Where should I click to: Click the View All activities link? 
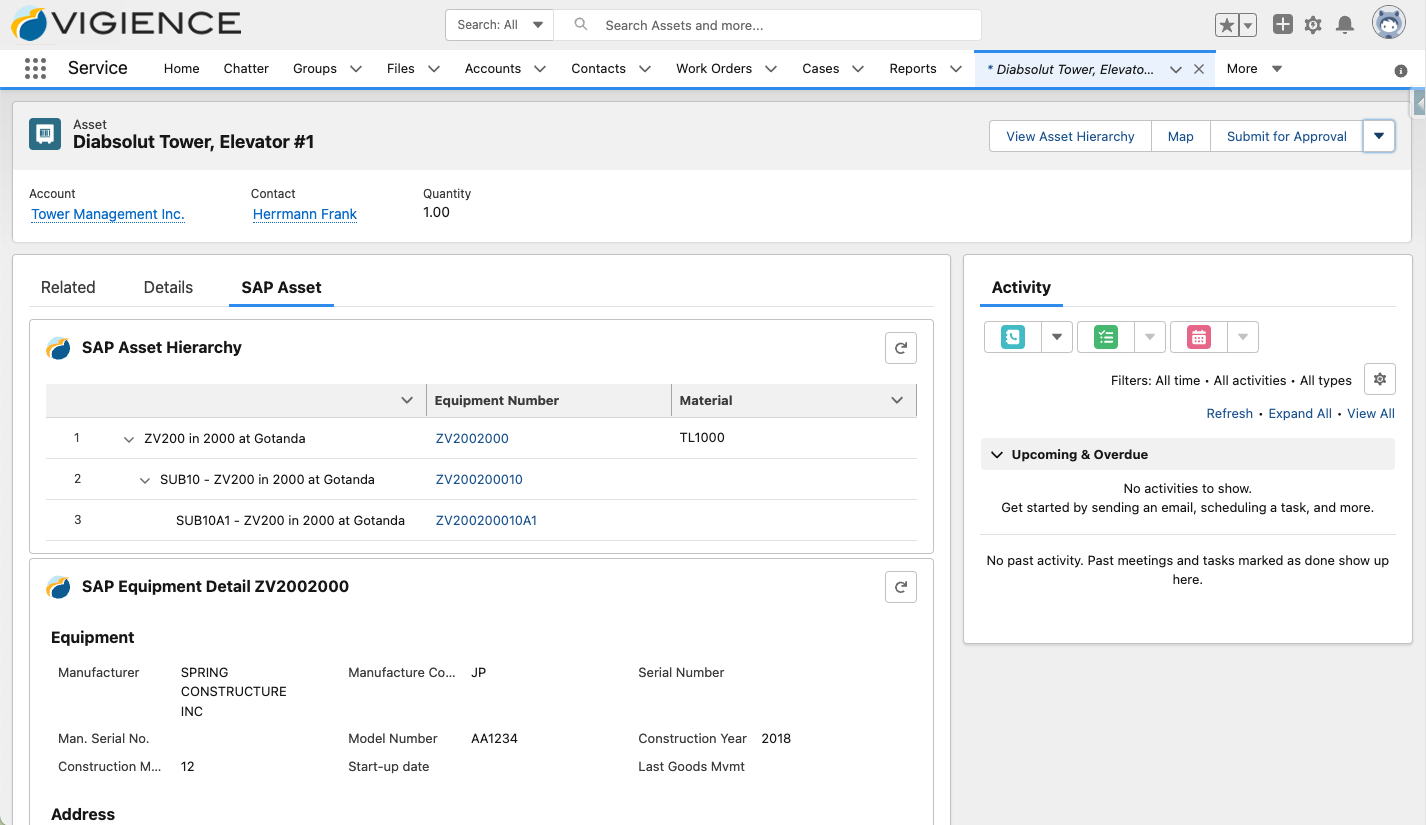click(1371, 414)
